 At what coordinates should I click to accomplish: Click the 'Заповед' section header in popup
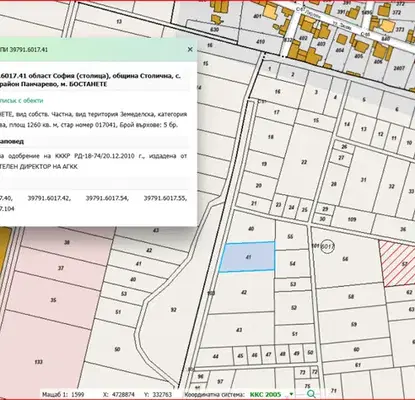12,141
